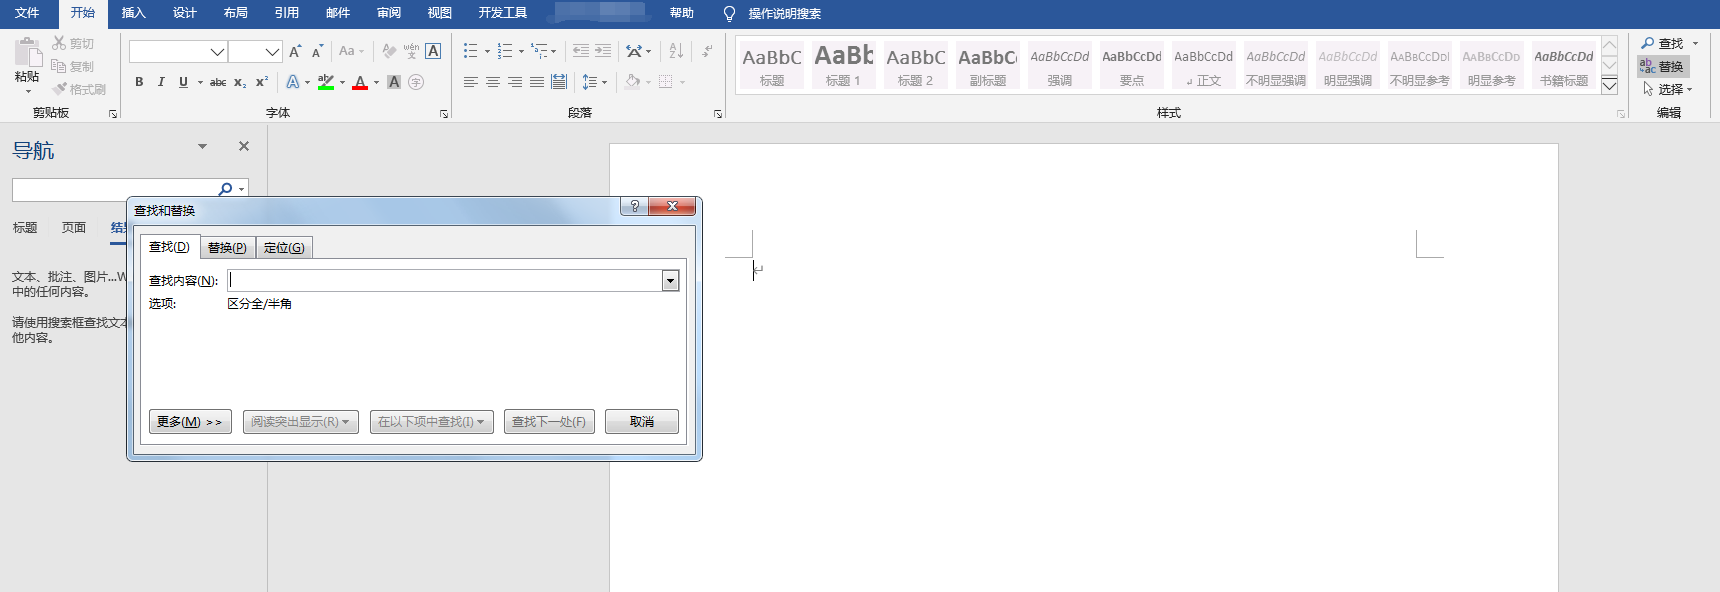Close the Navigation pane
The width and height of the screenshot is (1720, 592).
(x=244, y=146)
